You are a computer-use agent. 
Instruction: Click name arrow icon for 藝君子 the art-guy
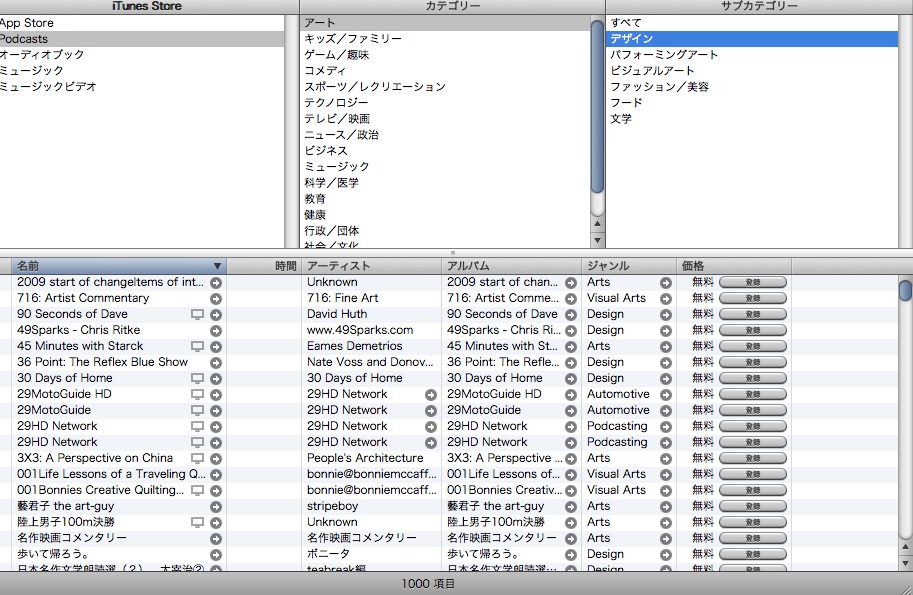[216, 507]
